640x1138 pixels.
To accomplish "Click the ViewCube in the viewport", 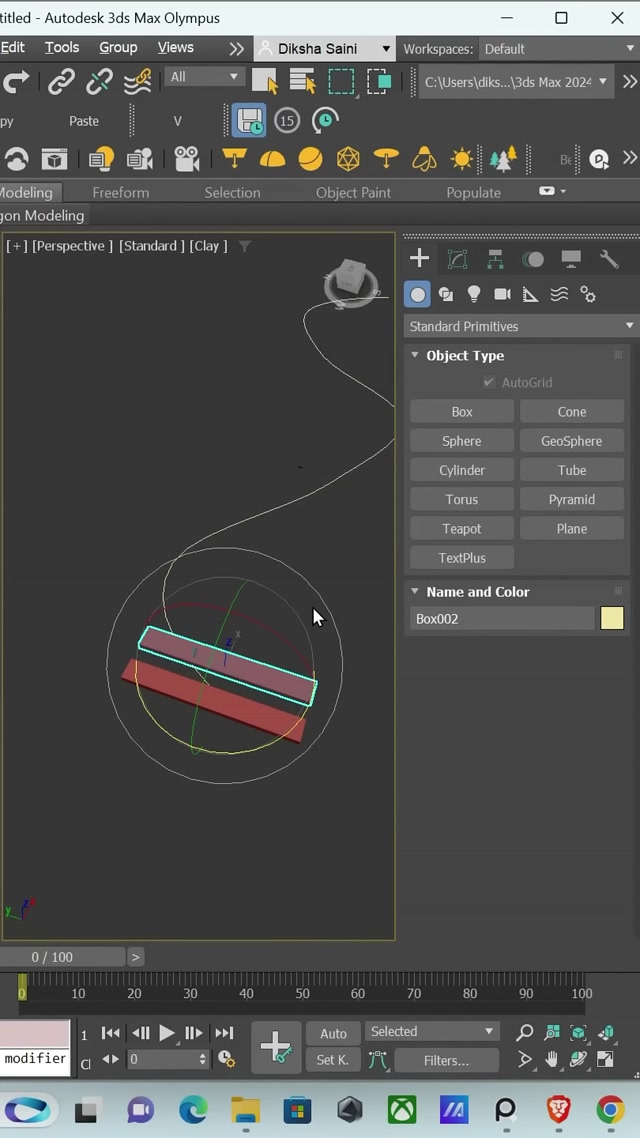I will point(351,280).
